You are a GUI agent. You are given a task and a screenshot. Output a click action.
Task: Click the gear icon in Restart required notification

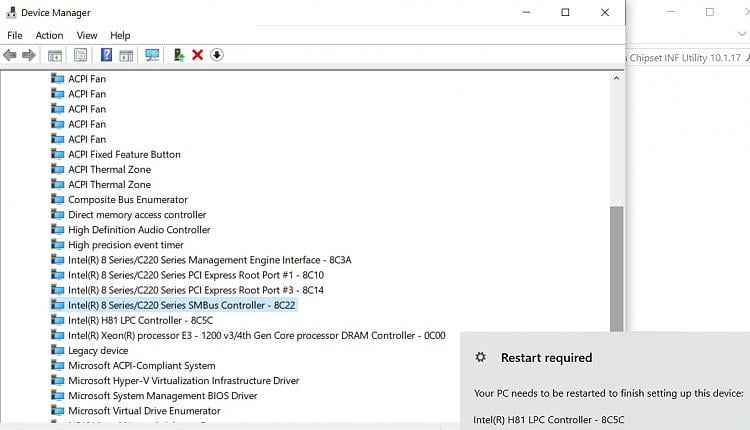pyautogui.click(x=481, y=357)
